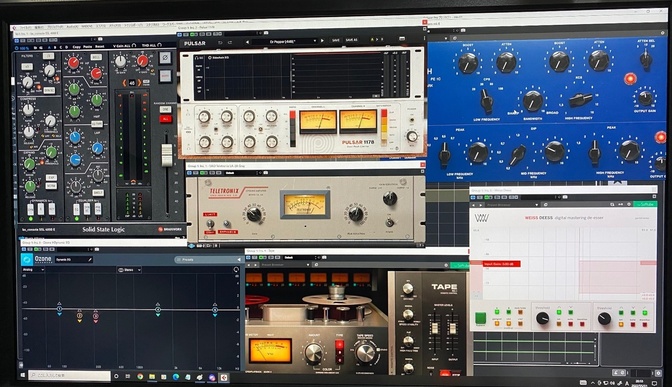Open the Tape plugin preset browser dropdown
The image size is (672, 387).
coord(285,265)
